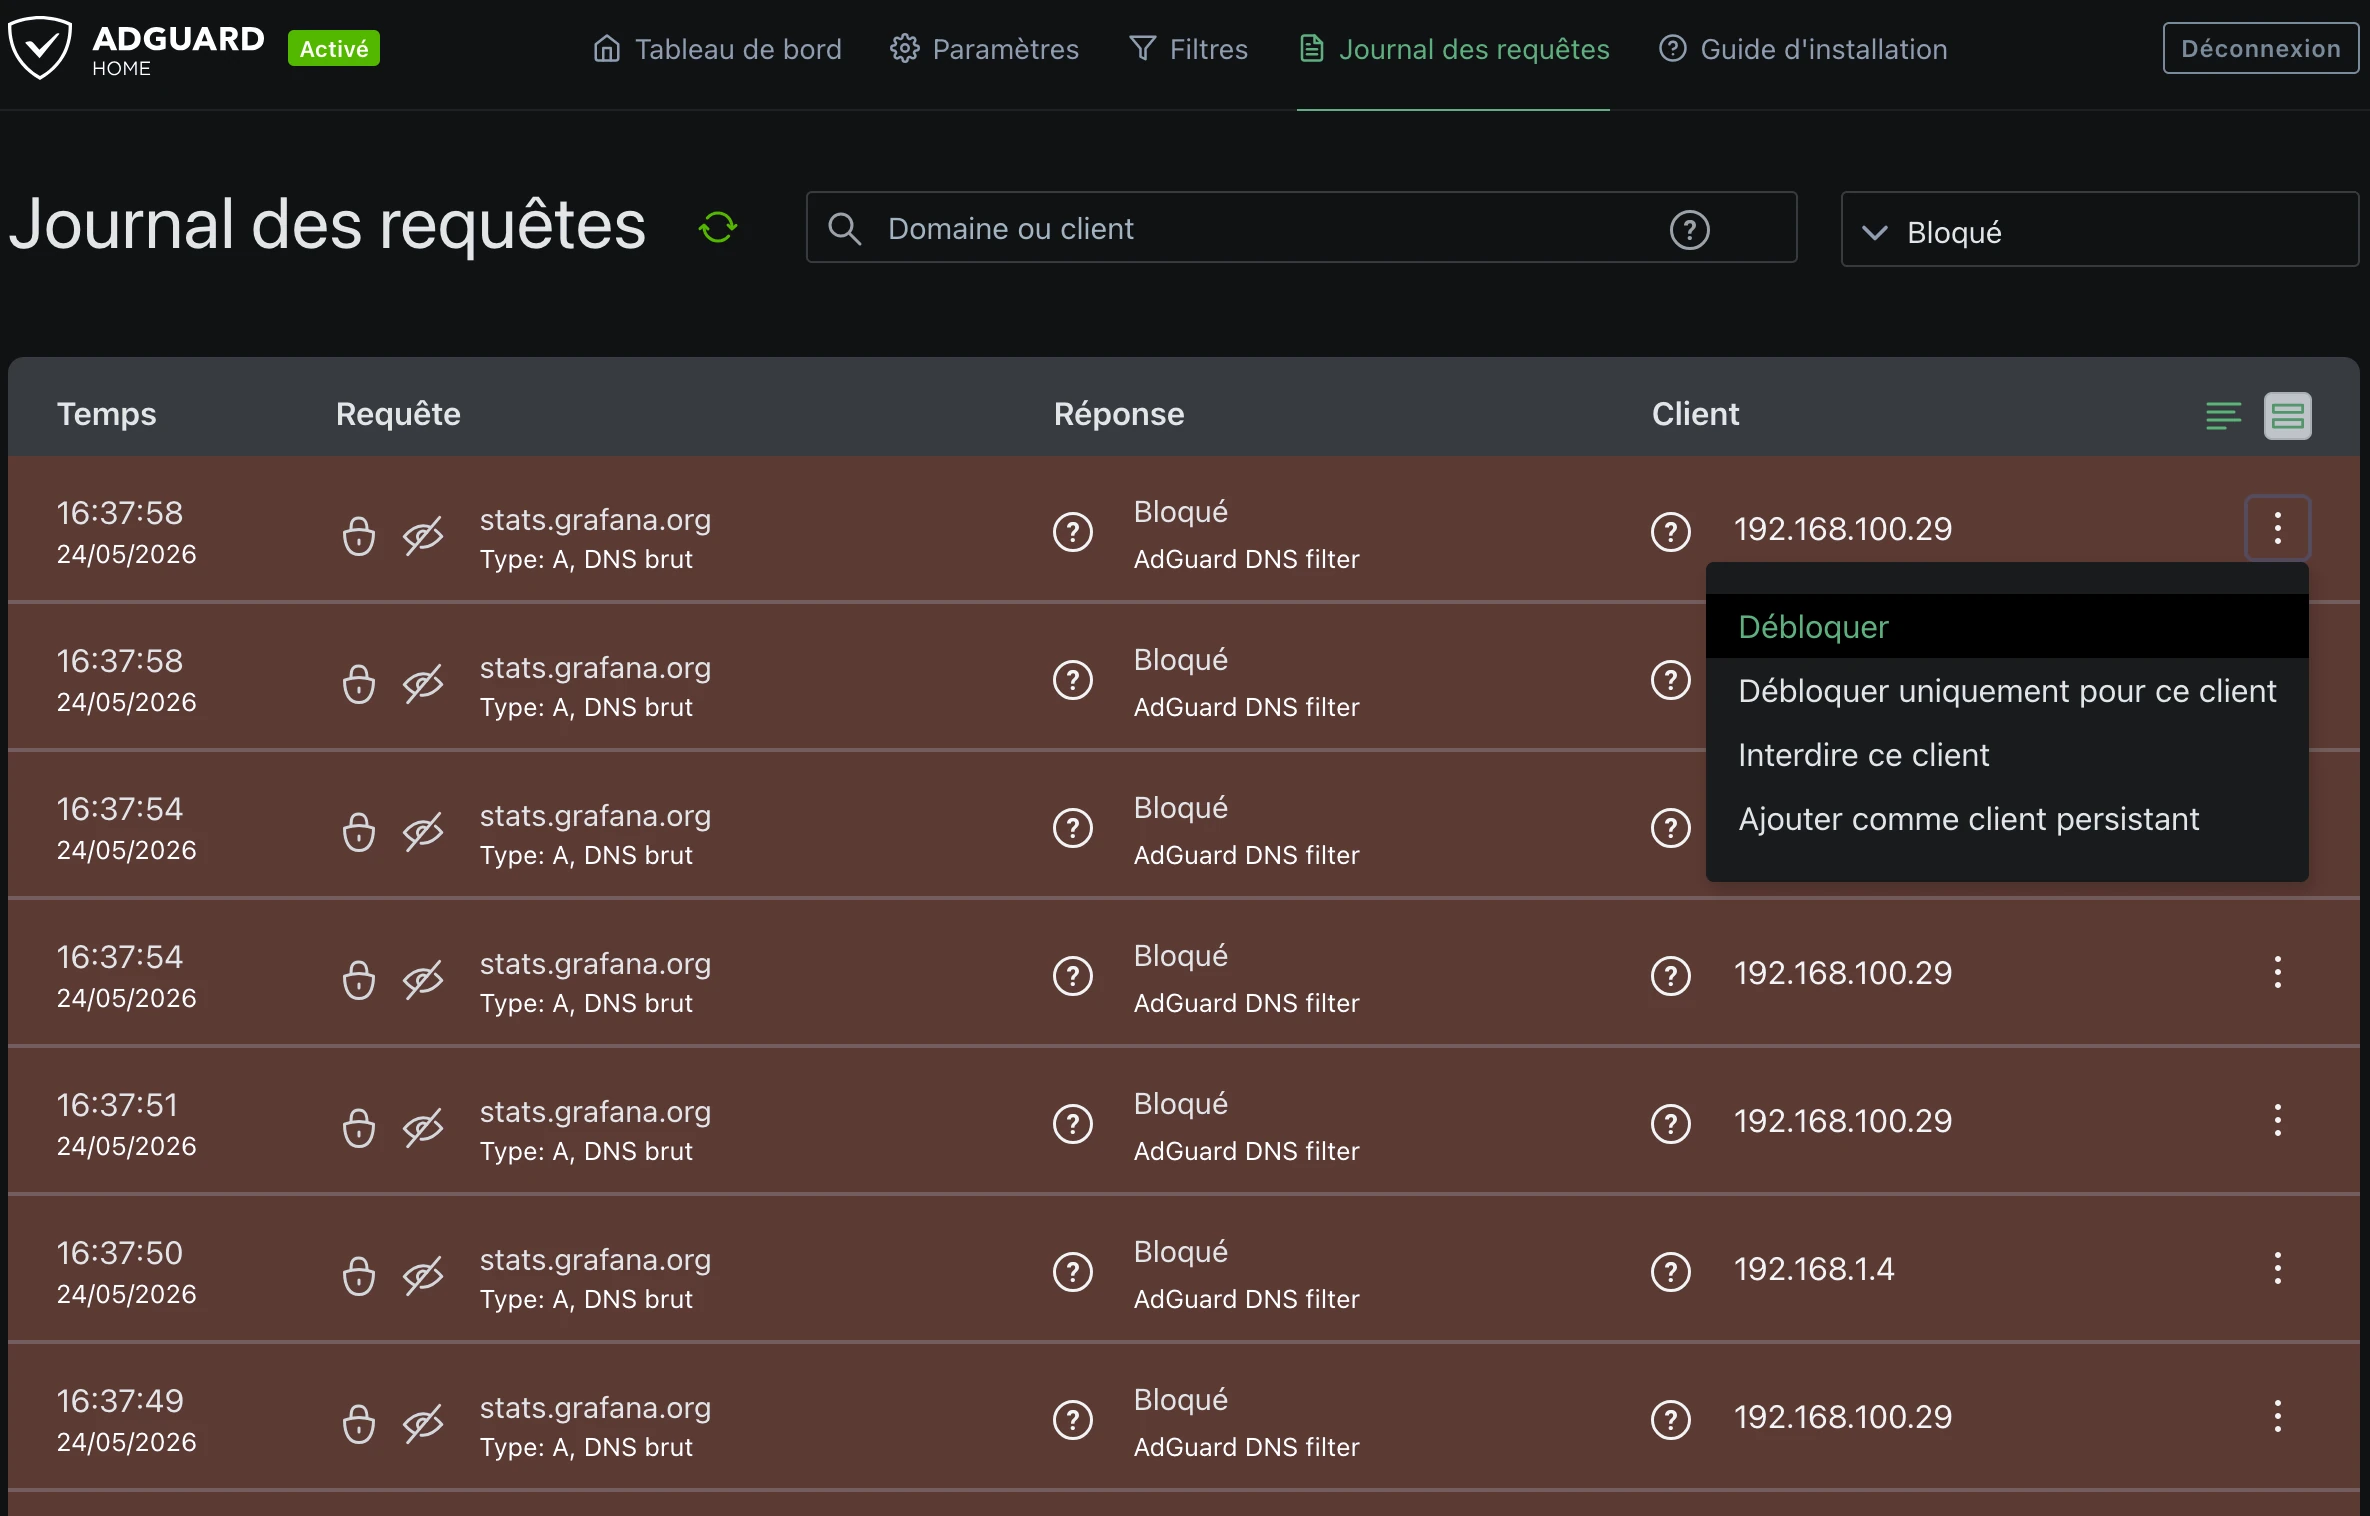2370x1516 pixels.
Task: Open the three-dot menu for 16:37:51 row
Action: 2278,1120
